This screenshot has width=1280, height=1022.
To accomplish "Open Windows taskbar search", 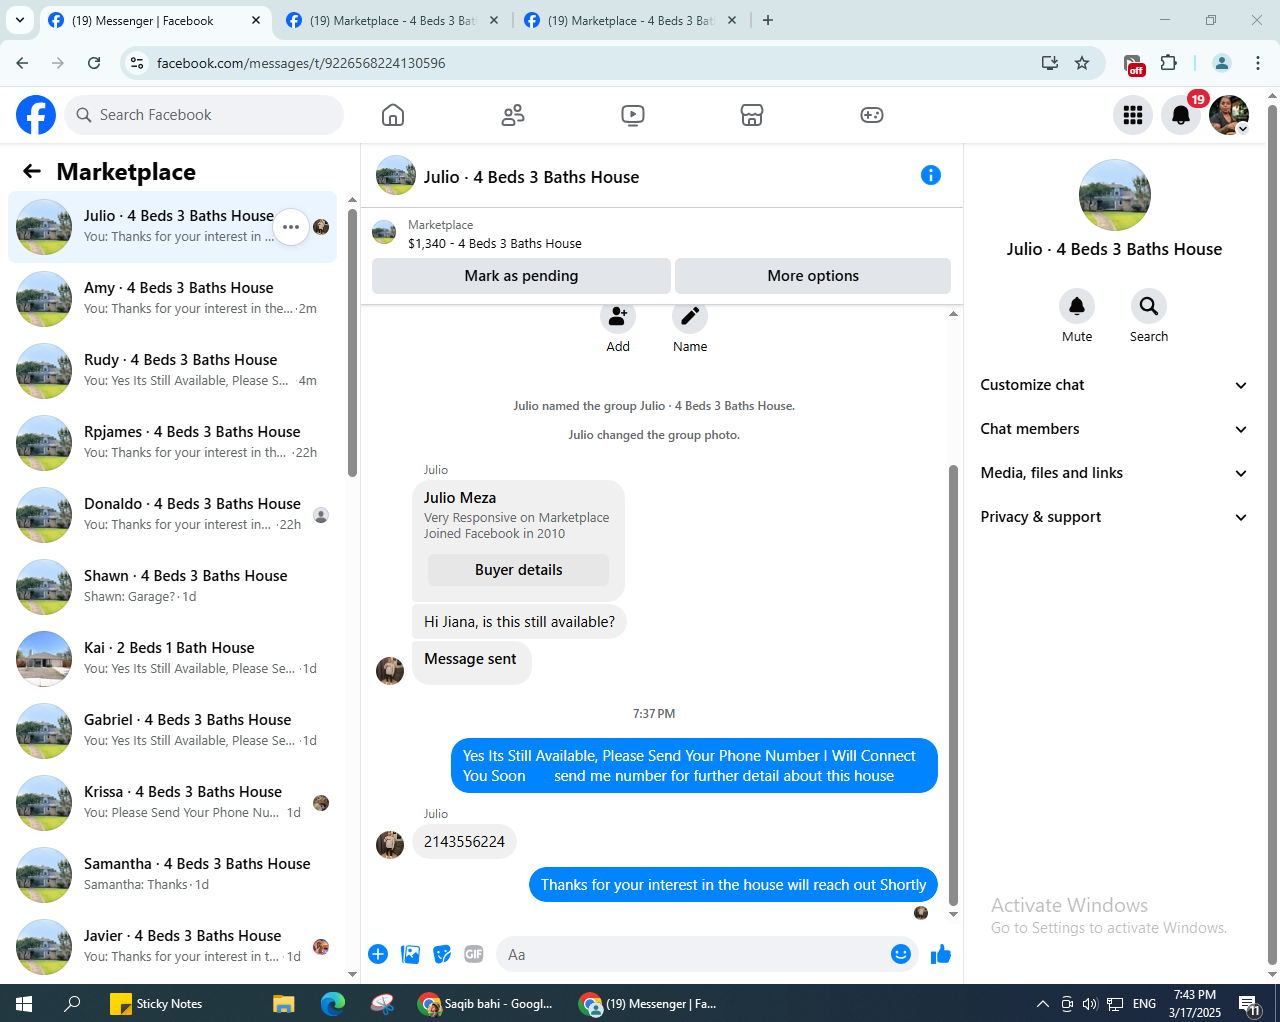I will (x=72, y=1003).
